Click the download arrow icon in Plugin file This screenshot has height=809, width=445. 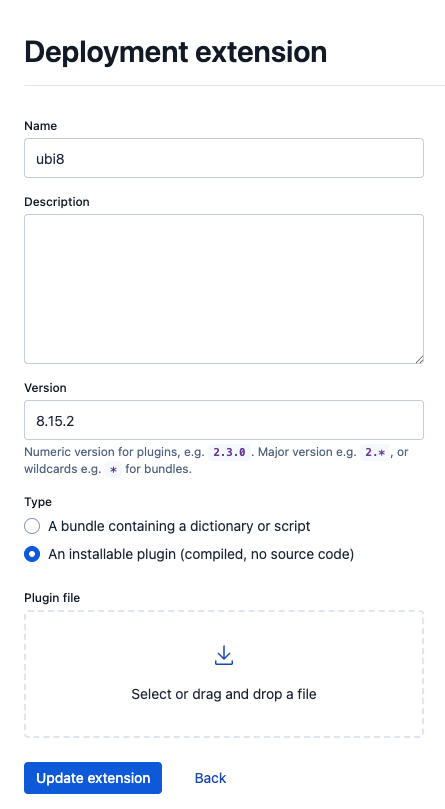coord(224,655)
